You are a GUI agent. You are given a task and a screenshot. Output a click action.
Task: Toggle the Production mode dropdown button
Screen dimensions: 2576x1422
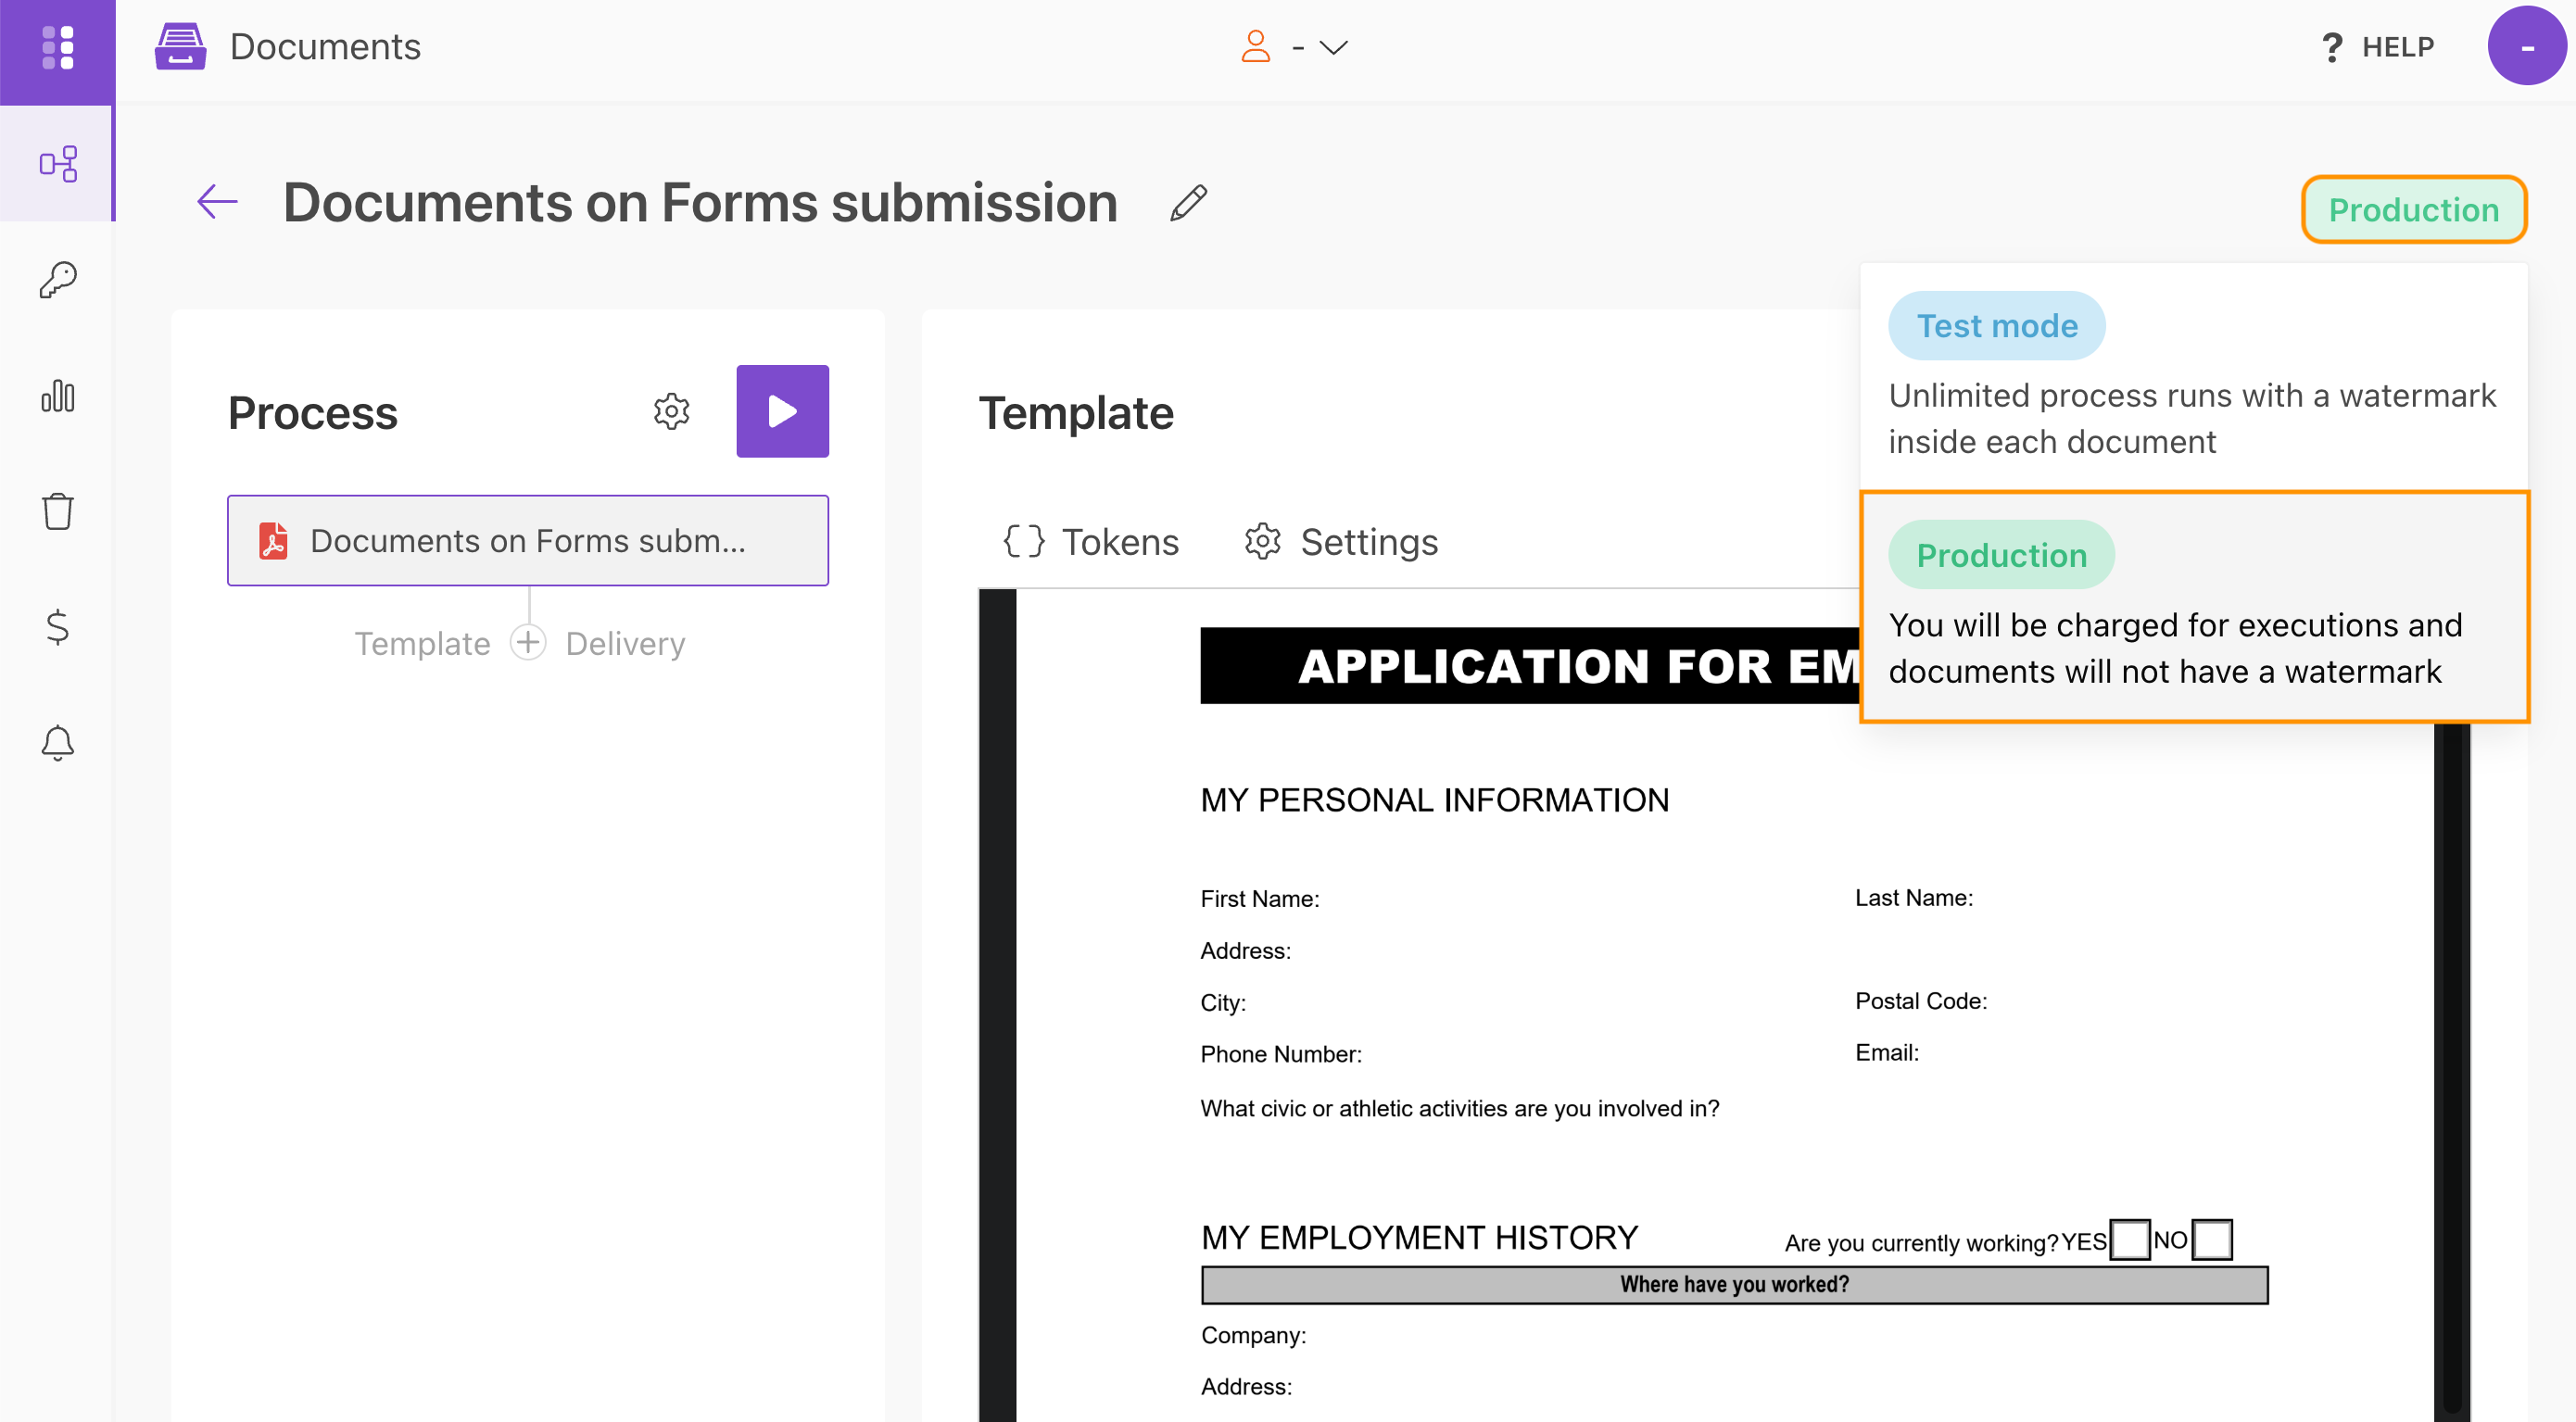(x=2413, y=209)
